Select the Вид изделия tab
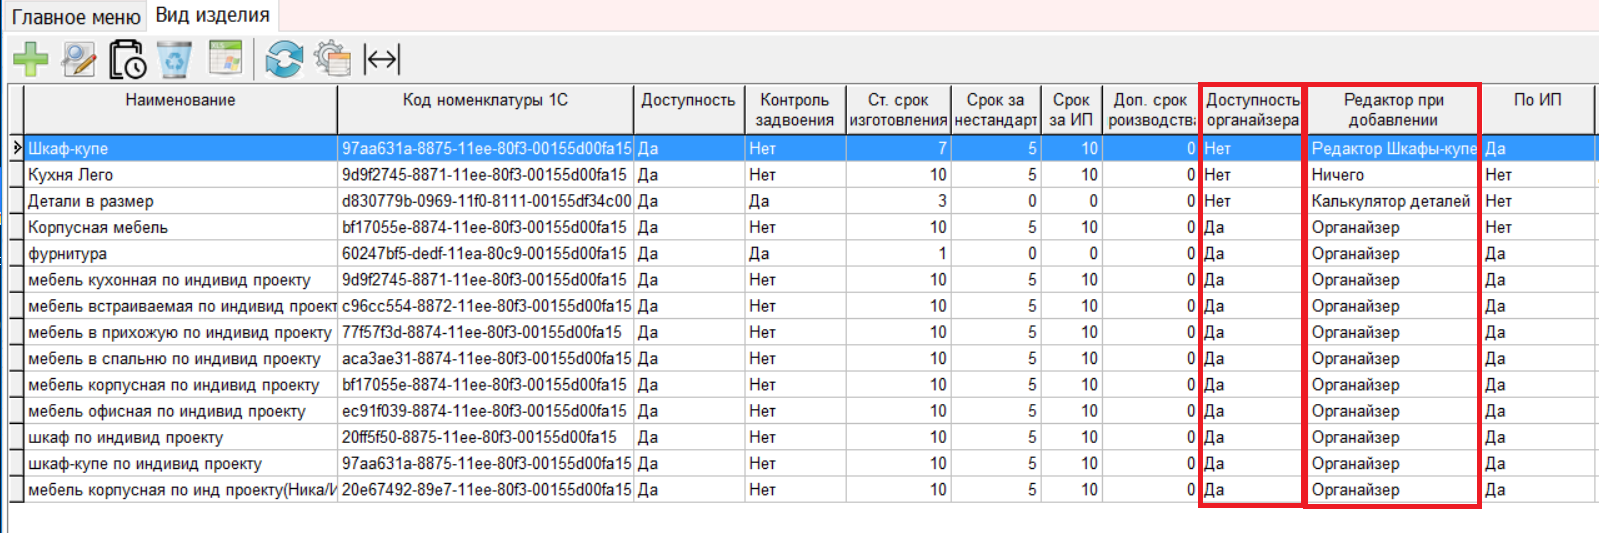Screen dimensions: 1599x533 (x=212, y=16)
